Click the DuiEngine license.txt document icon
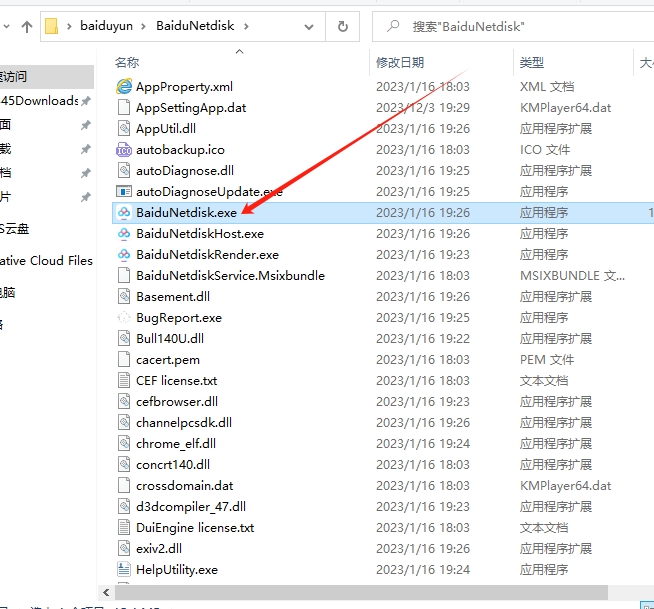The height and width of the screenshot is (609, 654). [x=124, y=528]
